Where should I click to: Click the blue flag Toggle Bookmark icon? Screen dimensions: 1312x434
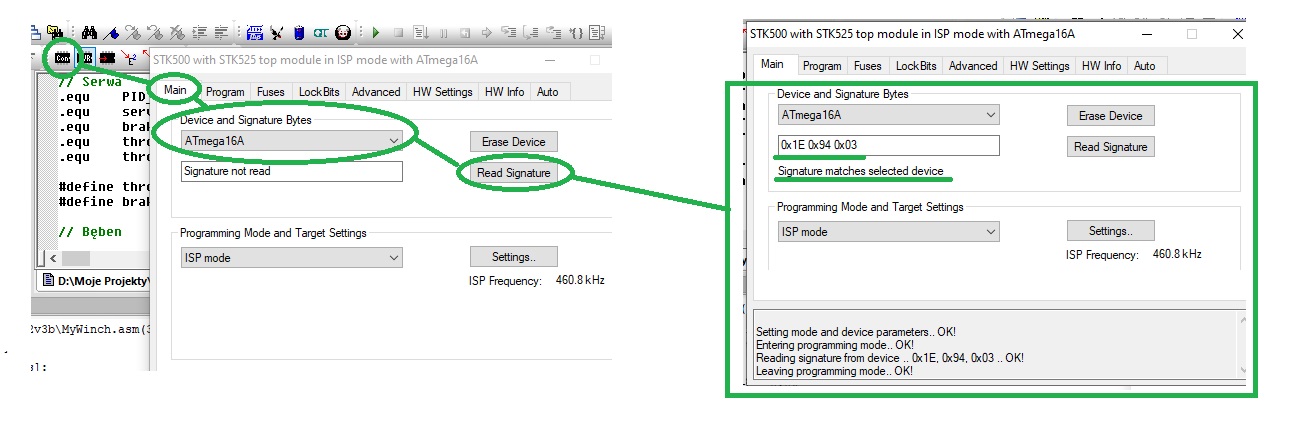[x=111, y=33]
